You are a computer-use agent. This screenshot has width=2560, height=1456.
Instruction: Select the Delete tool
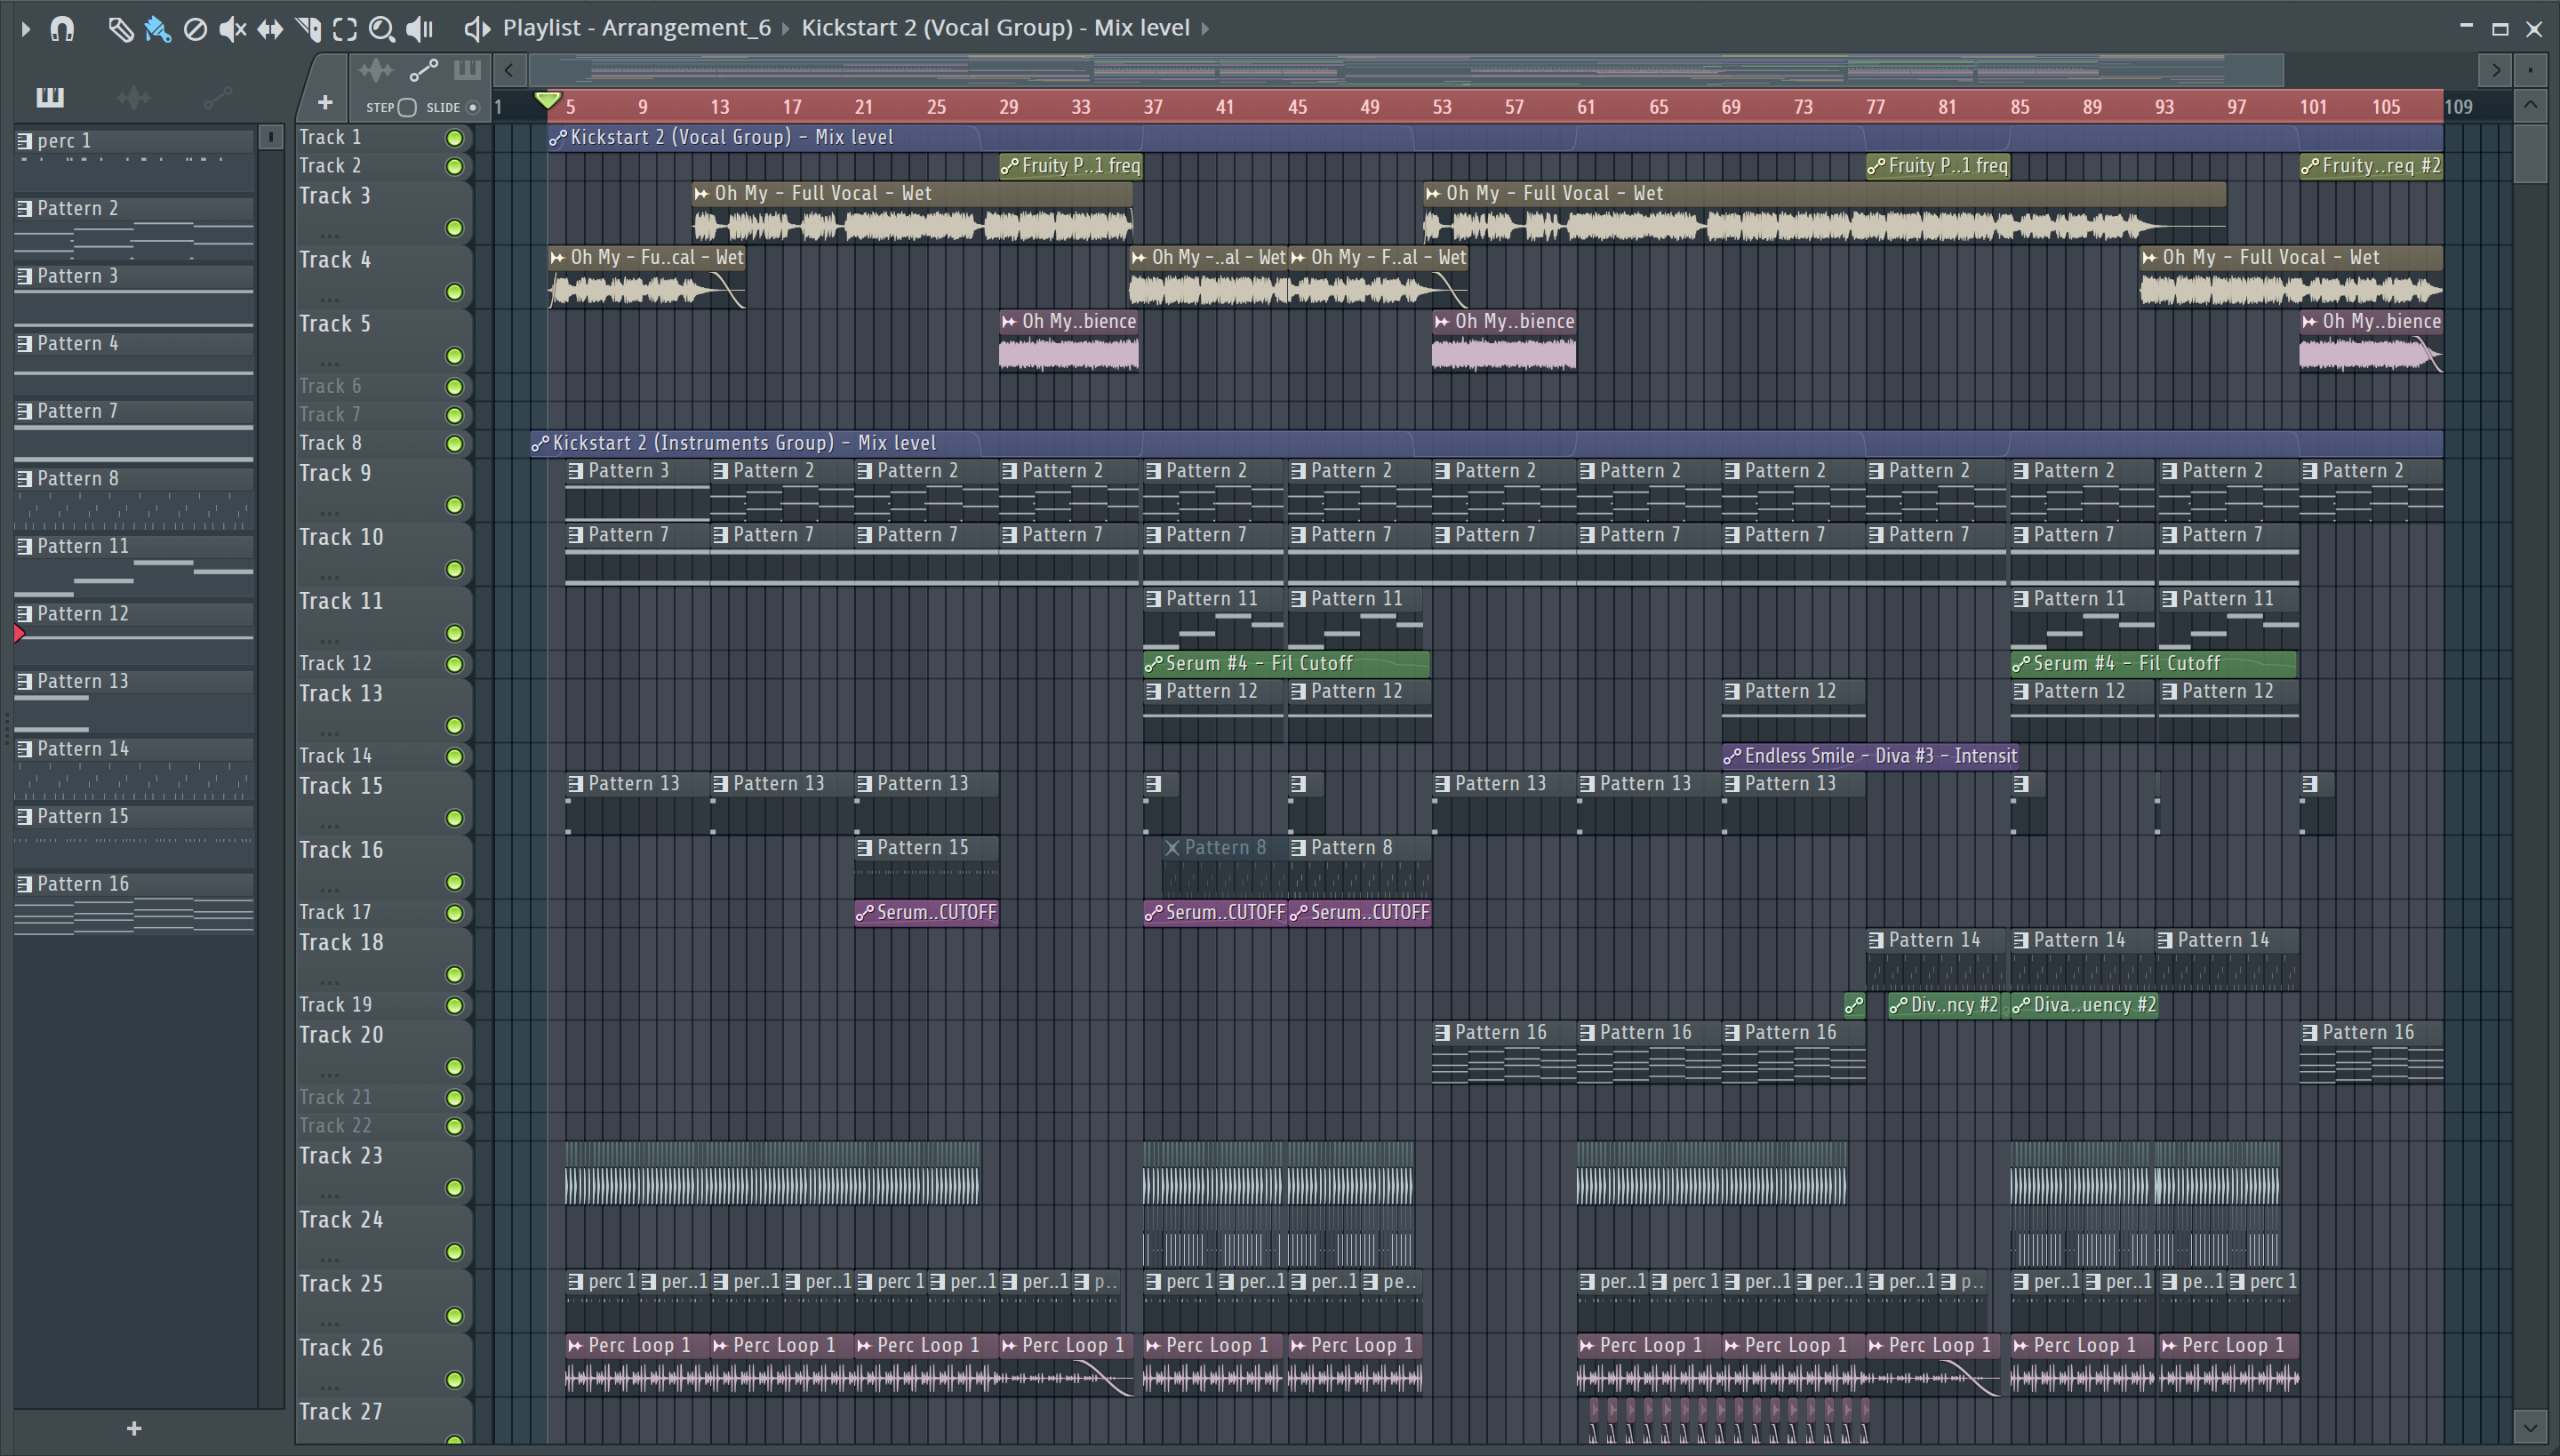click(x=195, y=29)
